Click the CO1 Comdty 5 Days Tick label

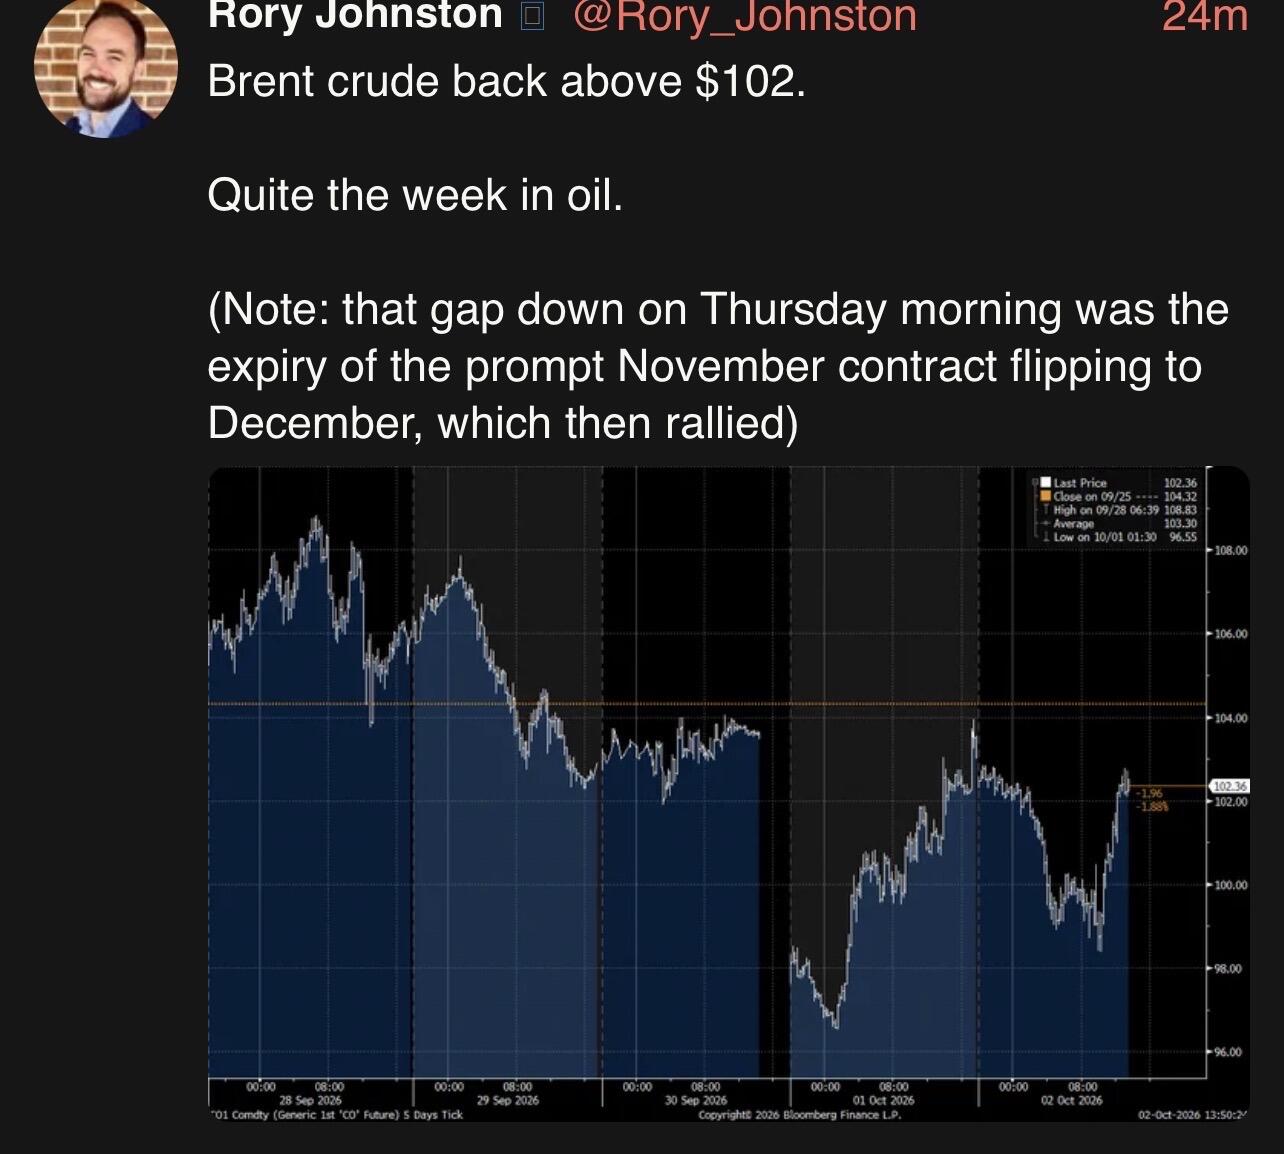(x=337, y=1114)
